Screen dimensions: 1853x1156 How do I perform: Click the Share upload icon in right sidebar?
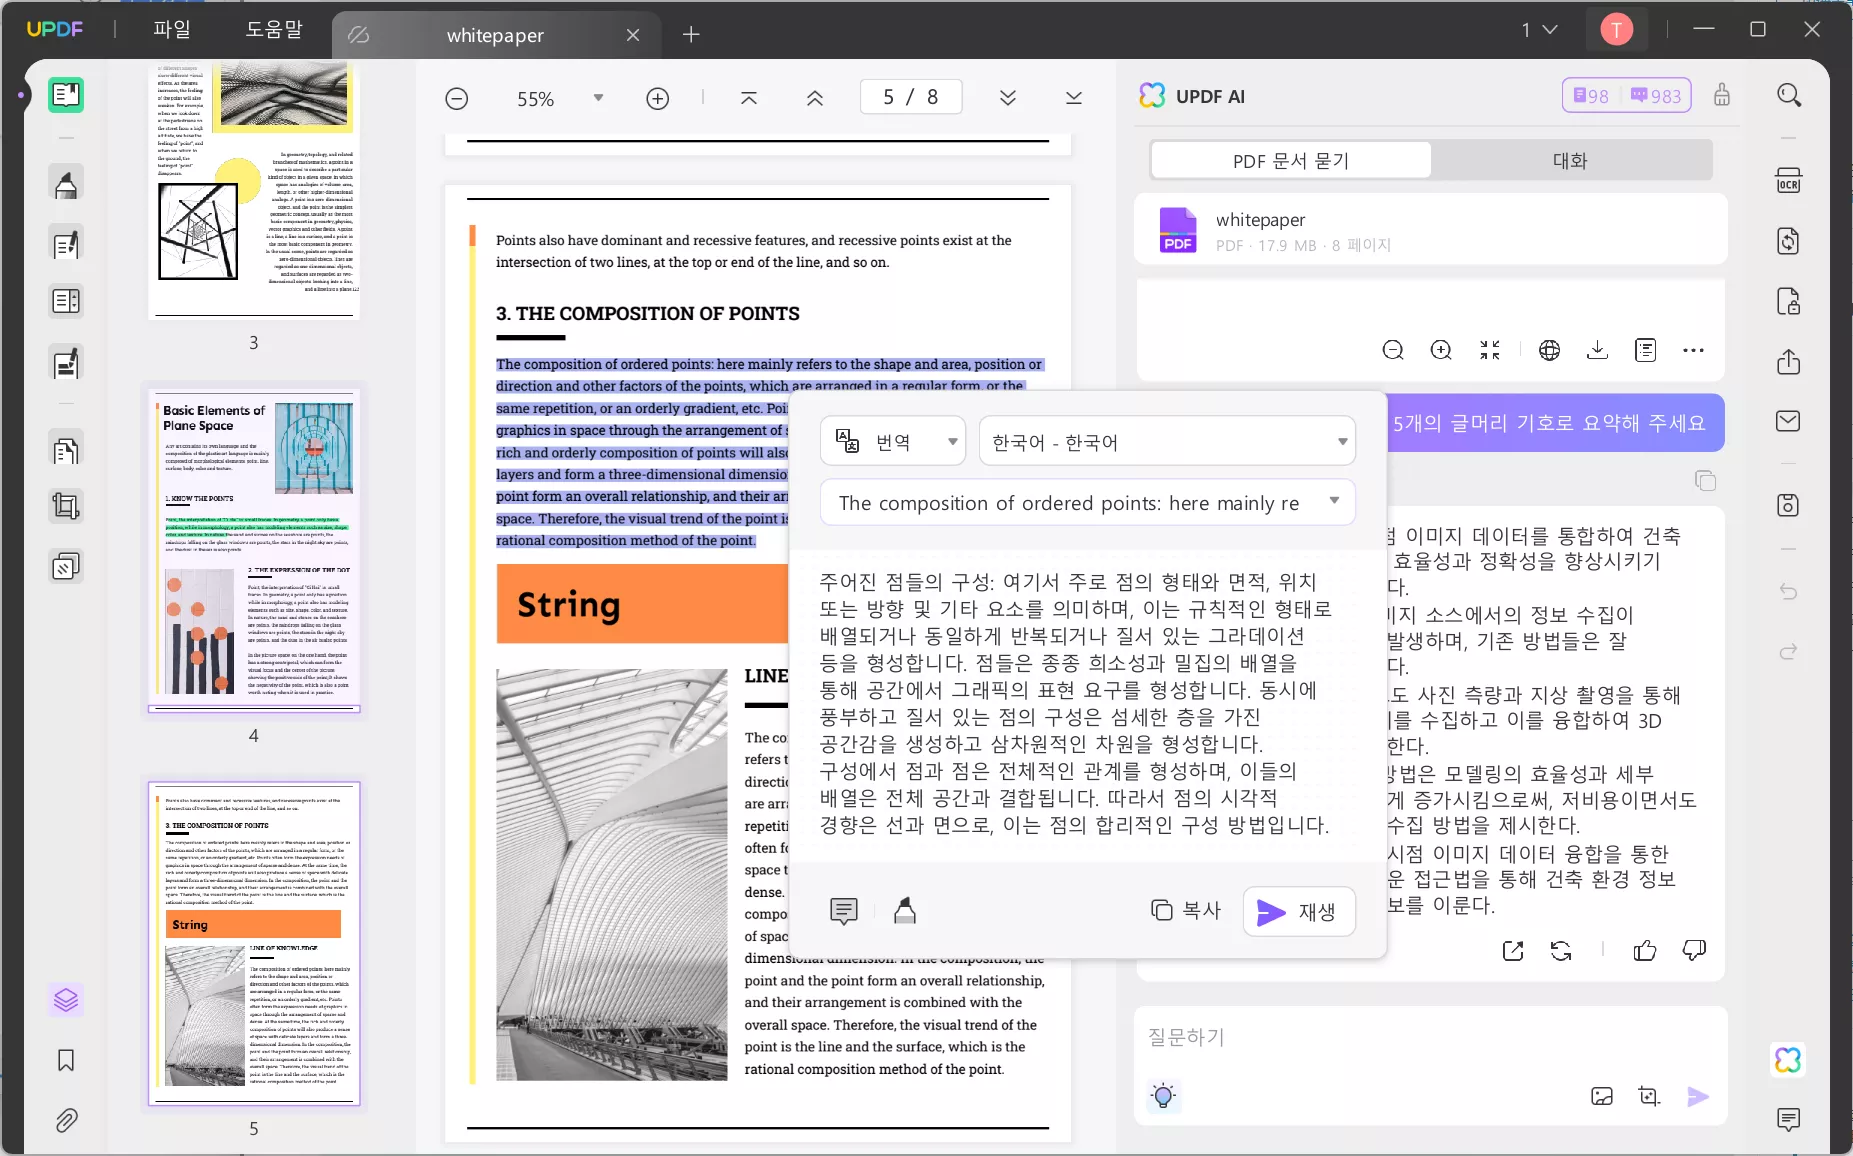pyautogui.click(x=1789, y=361)
